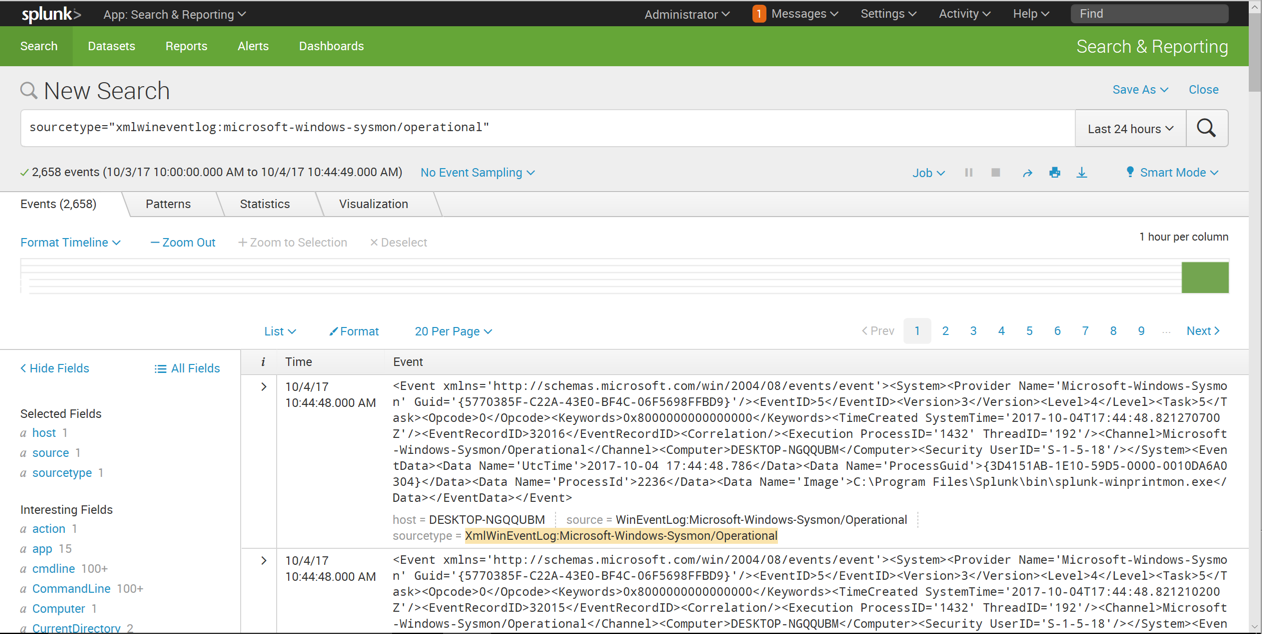
Task: Click the Find input box
Action: [1149, 14]
